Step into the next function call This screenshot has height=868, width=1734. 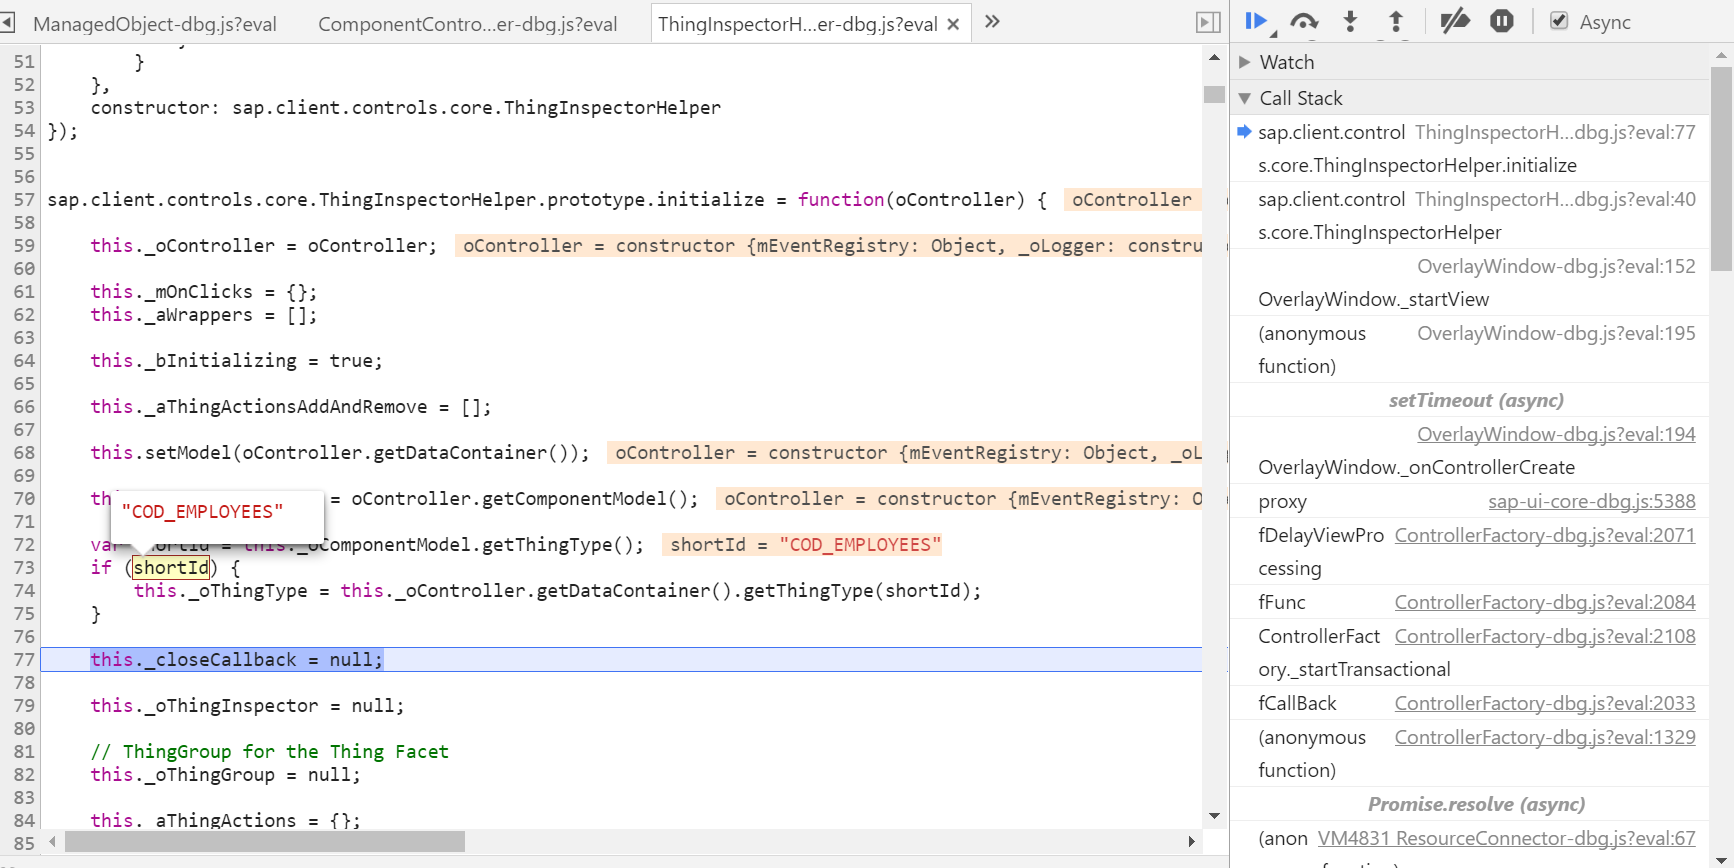click(1350, 21)
